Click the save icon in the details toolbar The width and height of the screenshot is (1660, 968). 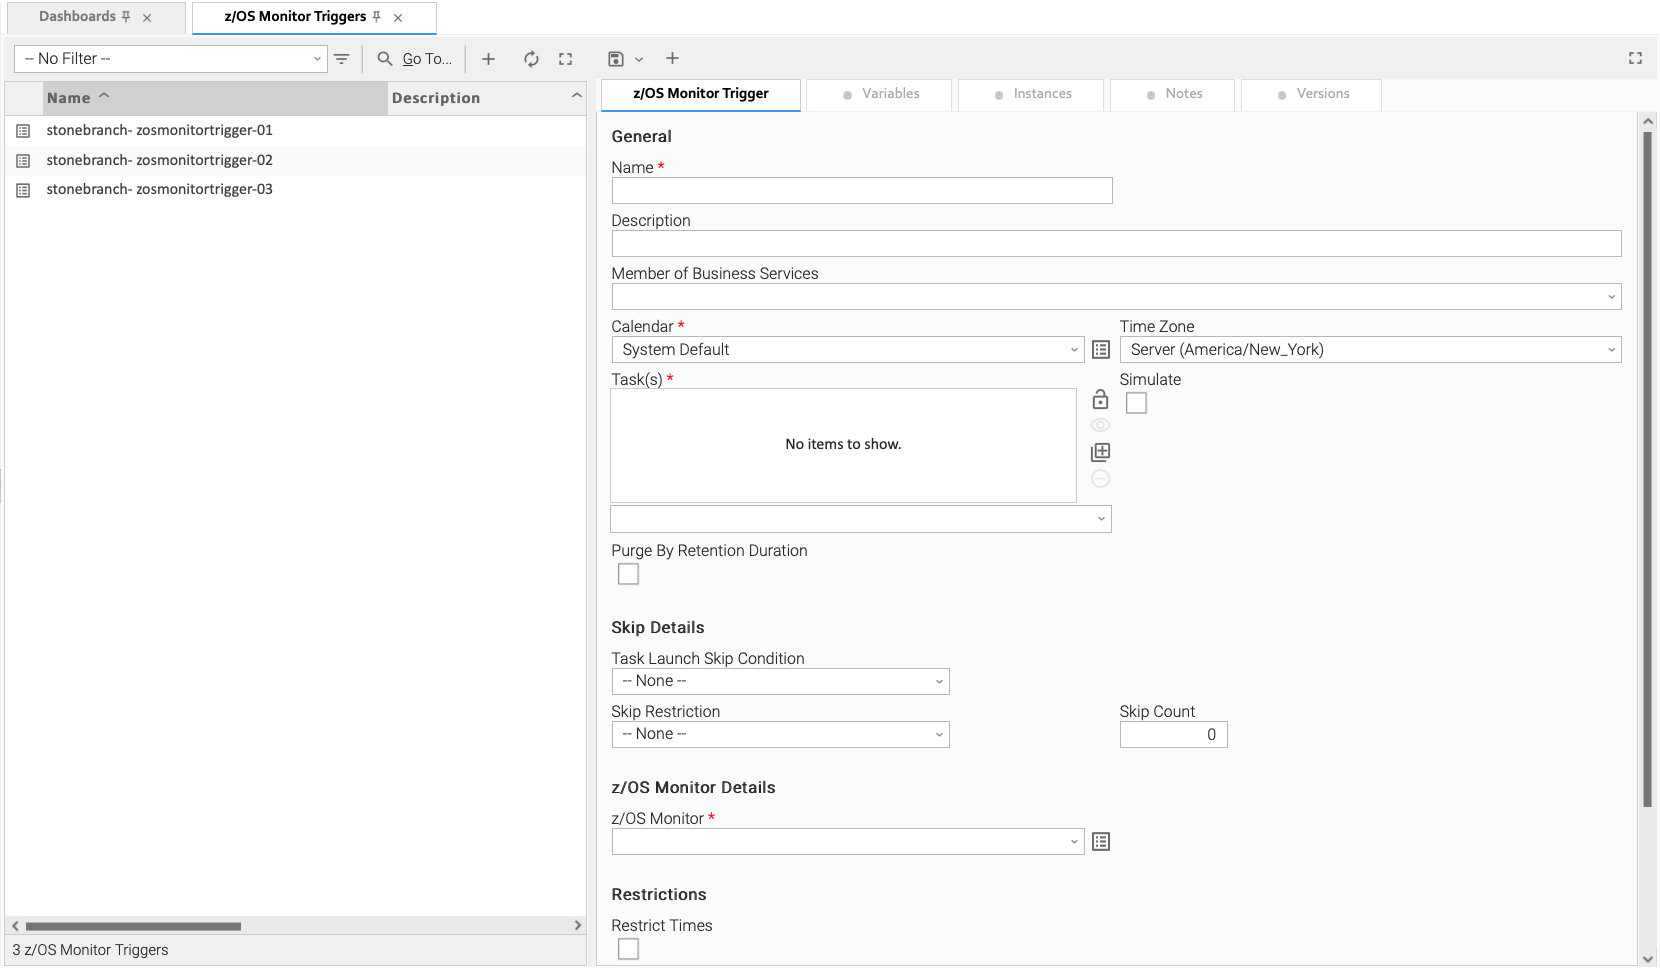click(616, 59)
